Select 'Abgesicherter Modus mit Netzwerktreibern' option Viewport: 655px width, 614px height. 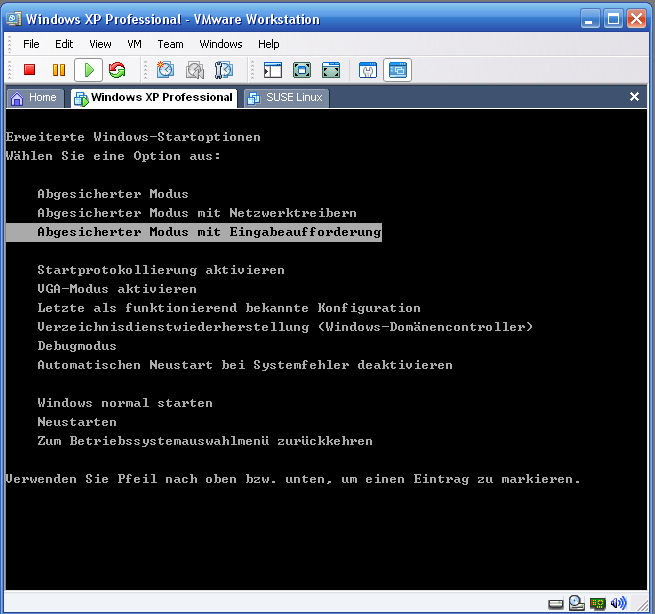tap(197, 213)
